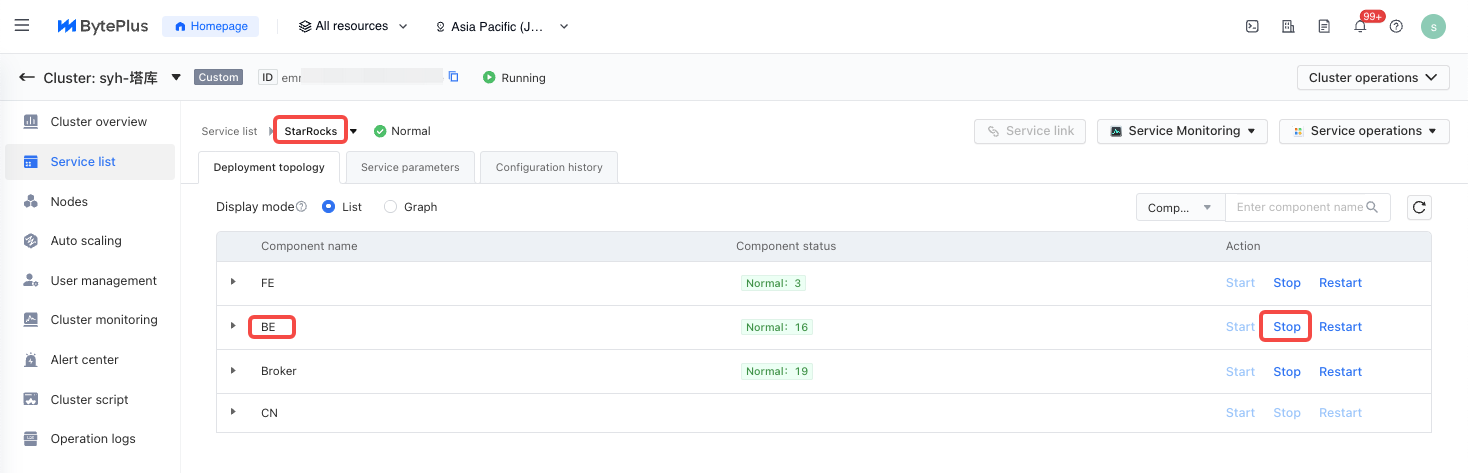Open the help question mark icon
This screenshot has width=1468, height=473.
point(1396,27)
